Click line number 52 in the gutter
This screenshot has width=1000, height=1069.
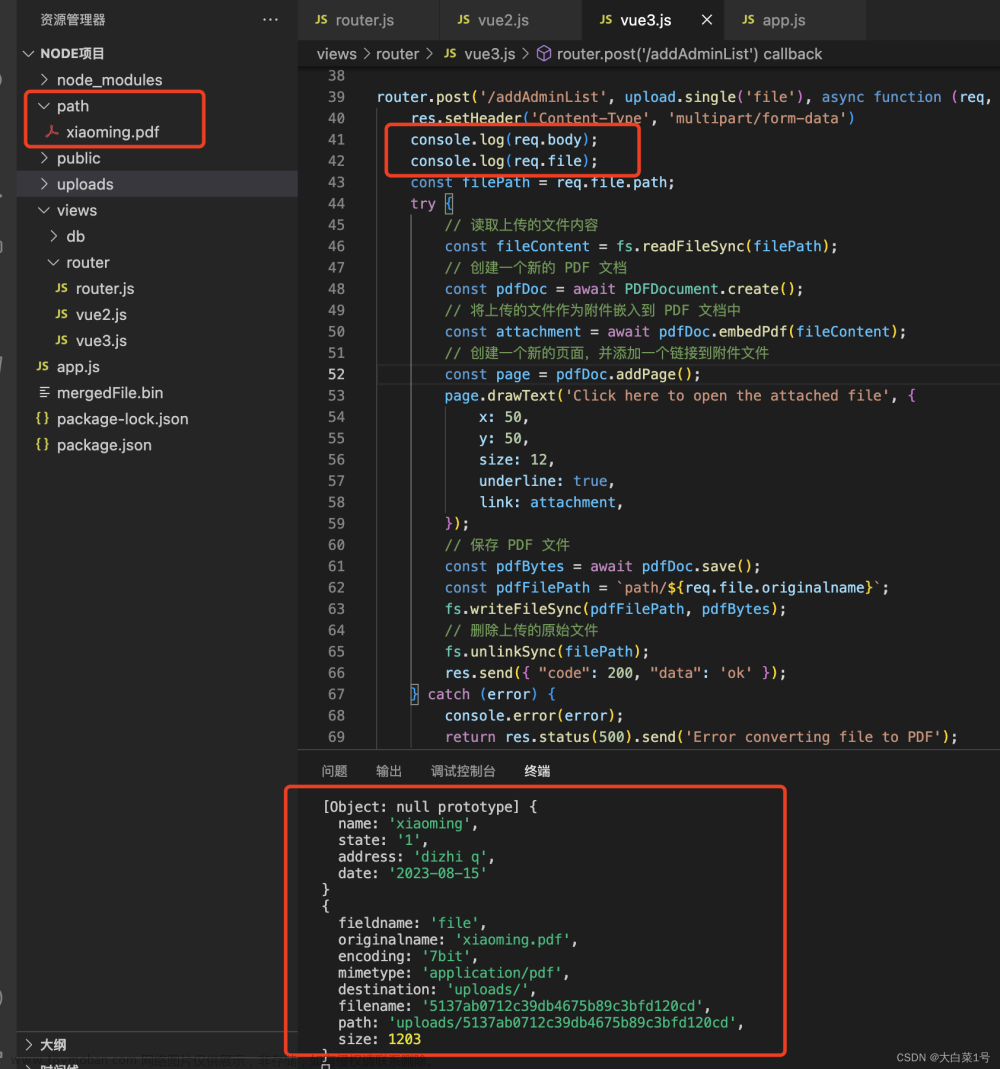point(336,374)
